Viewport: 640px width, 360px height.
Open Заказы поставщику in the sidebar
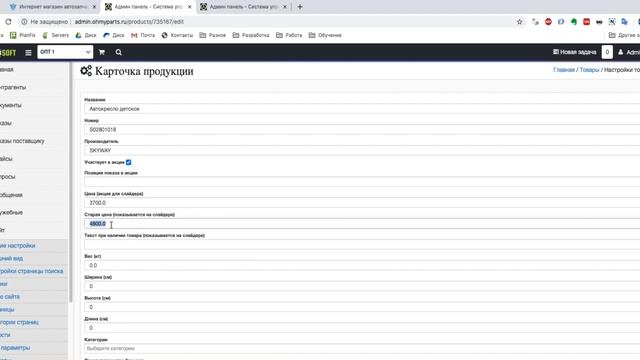point(22,141)
